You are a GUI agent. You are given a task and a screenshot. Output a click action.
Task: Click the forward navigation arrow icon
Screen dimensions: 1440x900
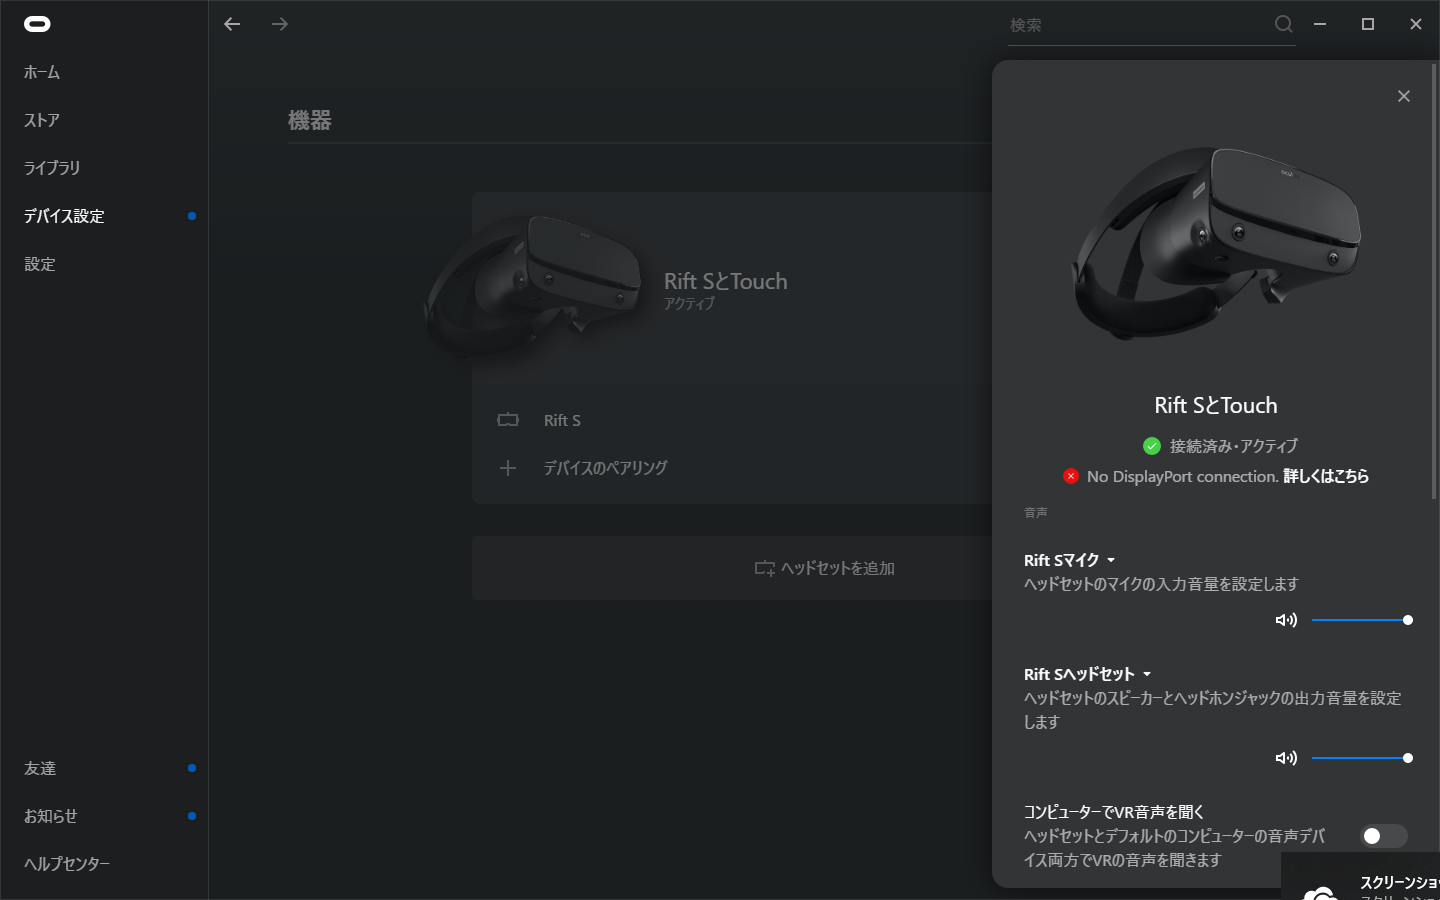coord(280,24)
